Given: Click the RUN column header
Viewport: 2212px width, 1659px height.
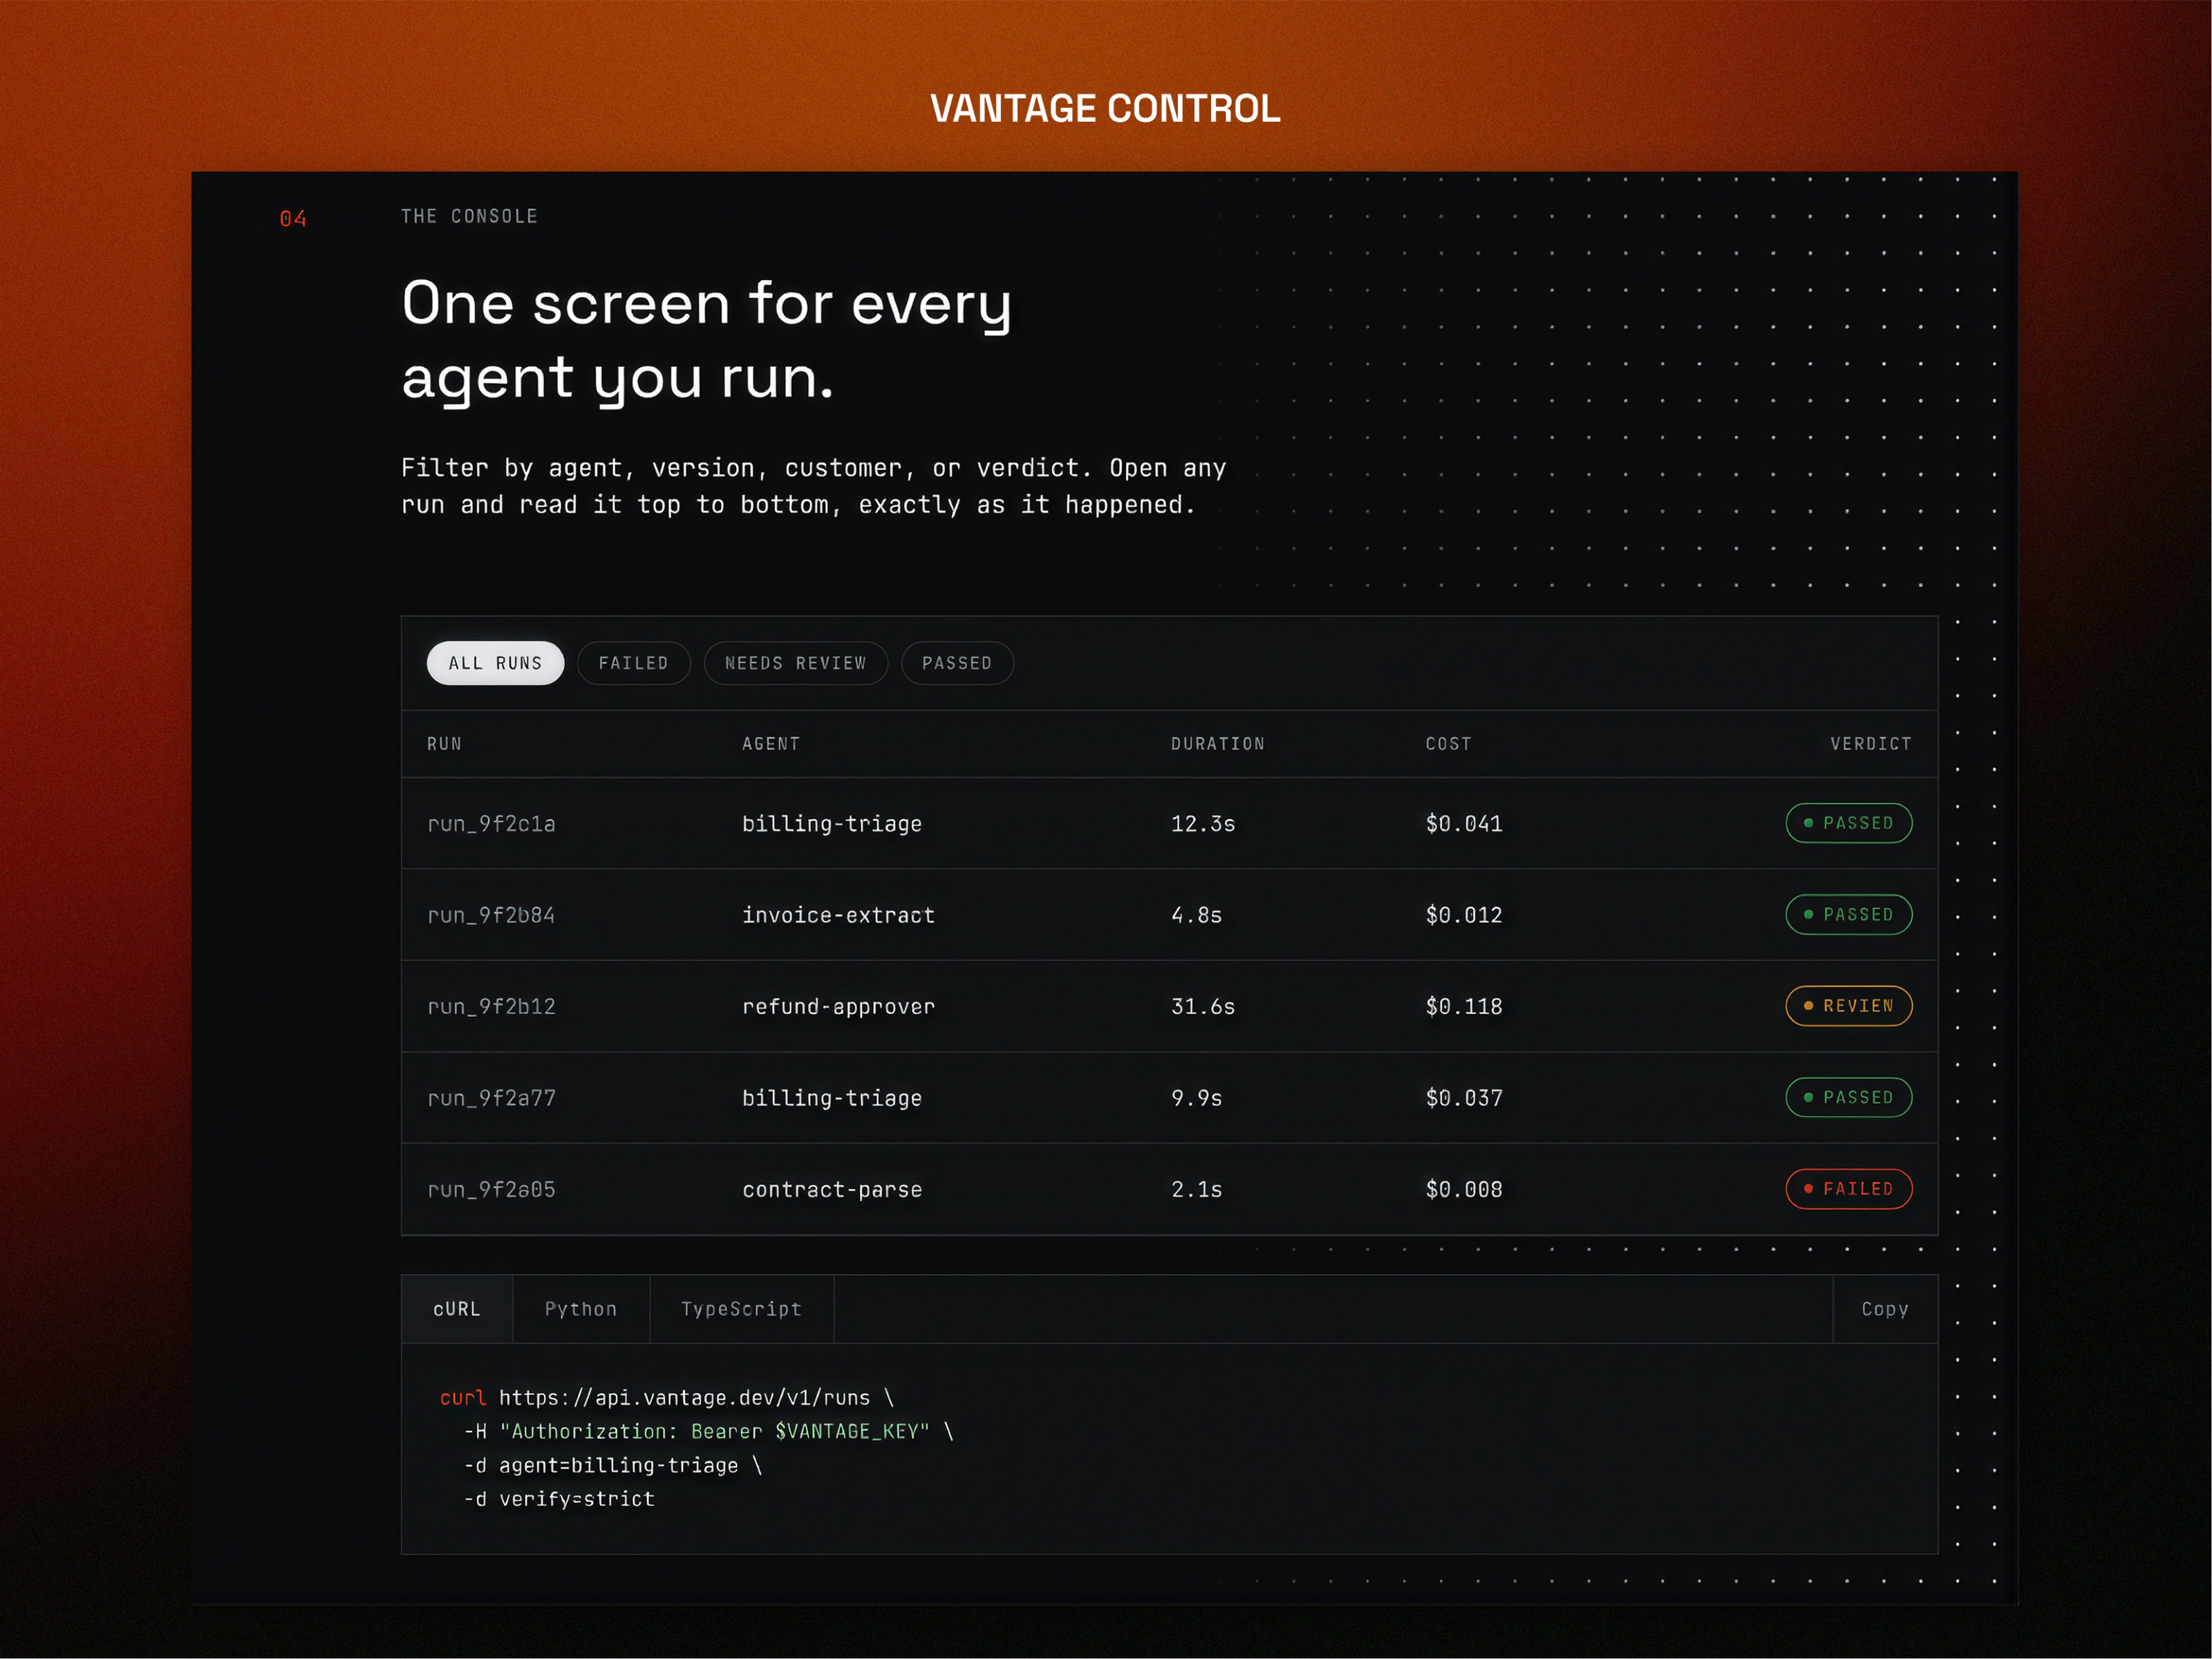Looking at the screenshot, I should pos(444,744).
